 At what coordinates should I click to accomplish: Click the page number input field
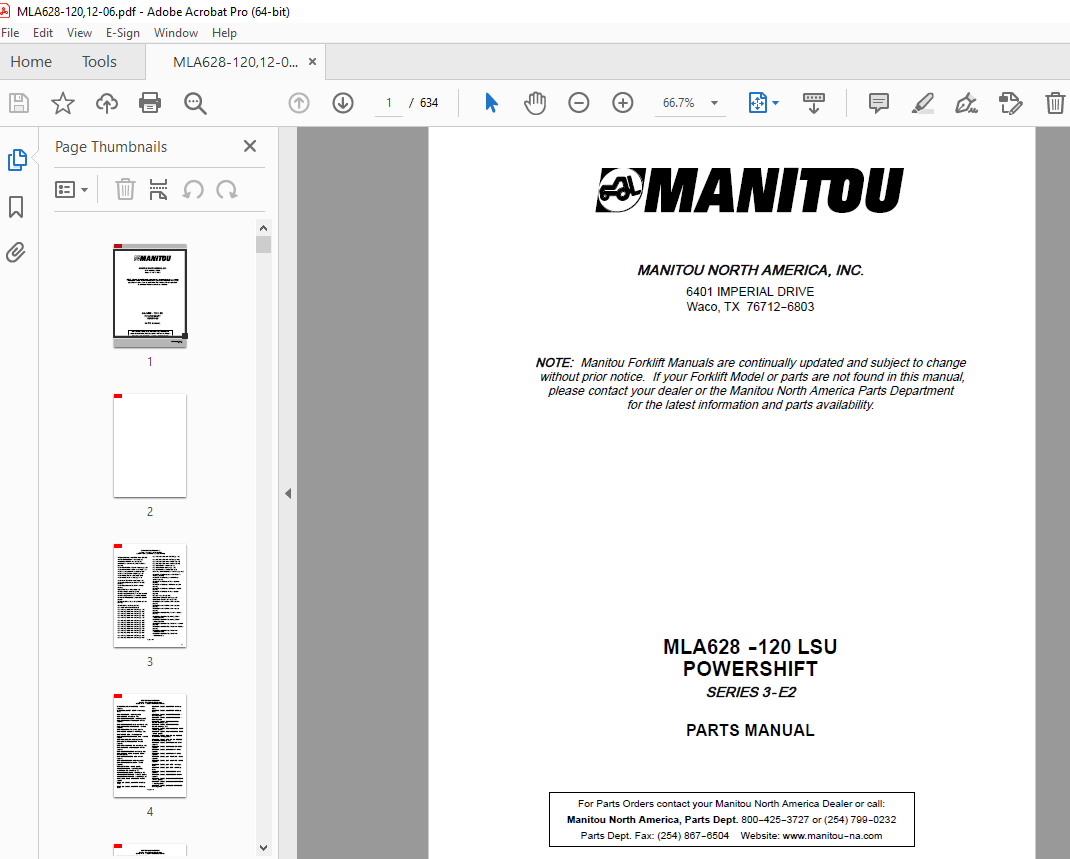(389, 103)
